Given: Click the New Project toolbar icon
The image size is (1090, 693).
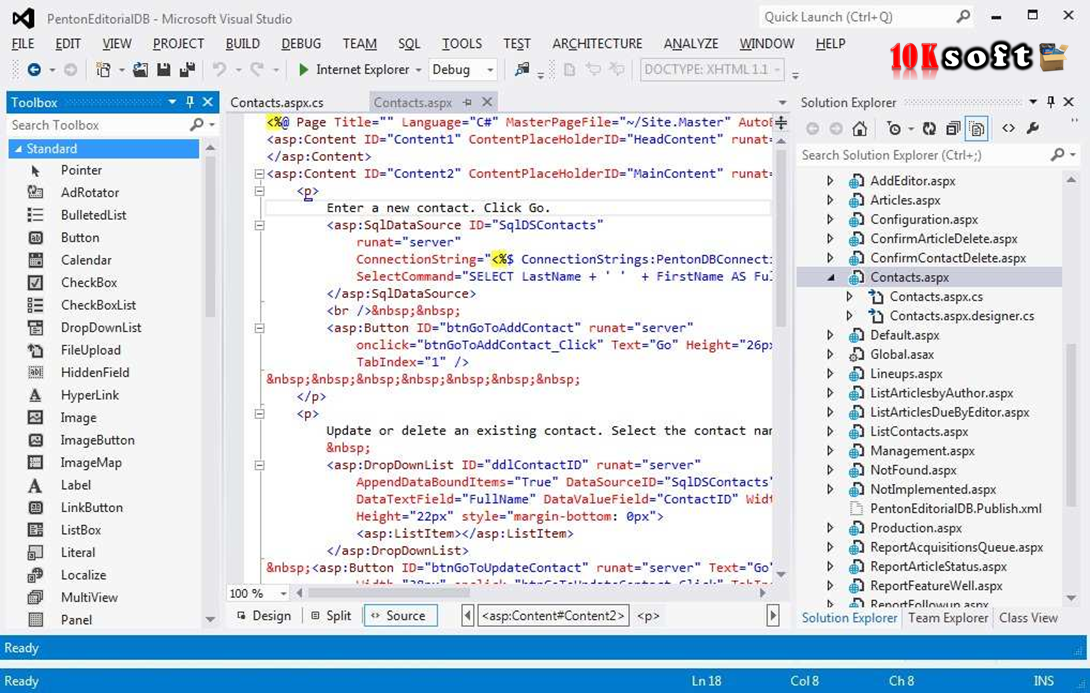Looking at the screenshot, I should coord(103,70).
